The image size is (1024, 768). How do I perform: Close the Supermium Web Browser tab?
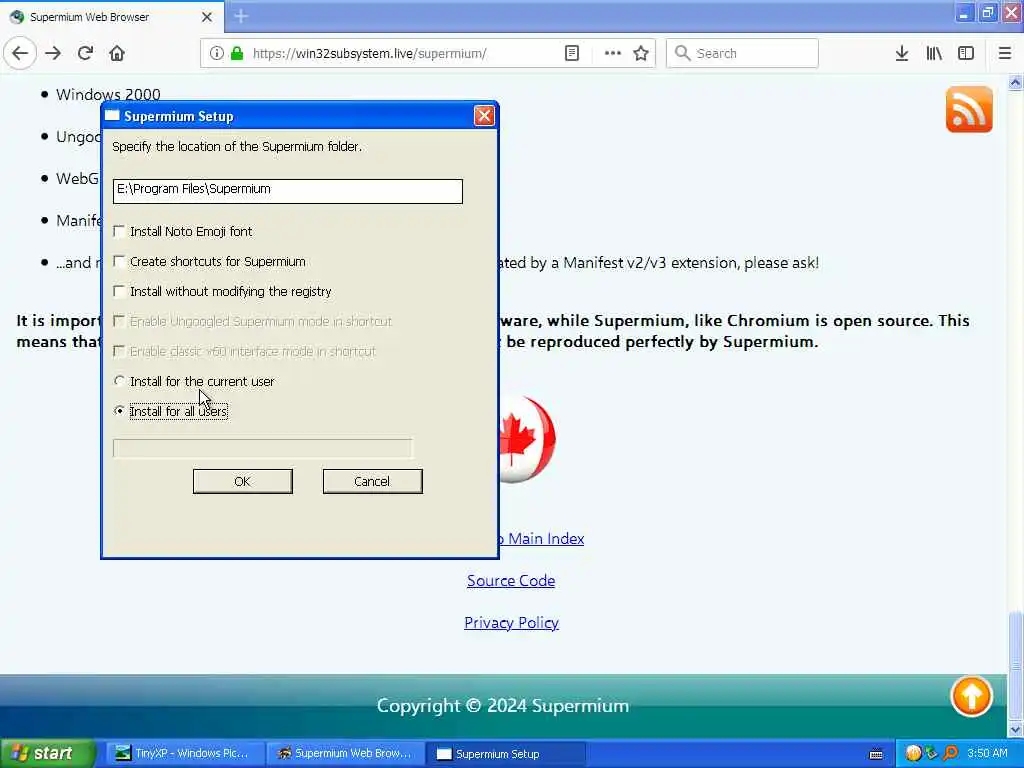pos(207,17)
